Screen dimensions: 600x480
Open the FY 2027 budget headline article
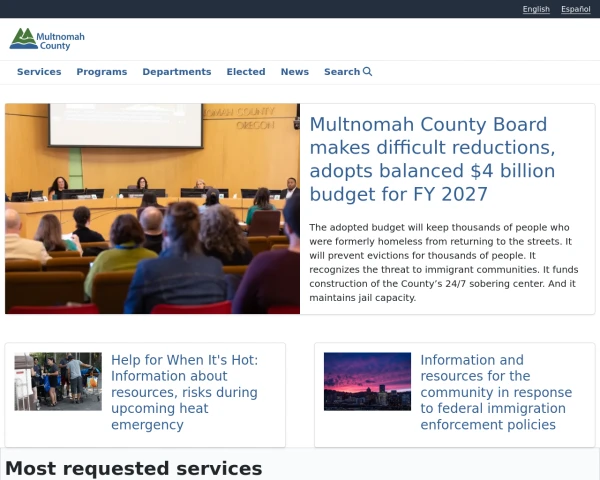click(x=432, y=159)
